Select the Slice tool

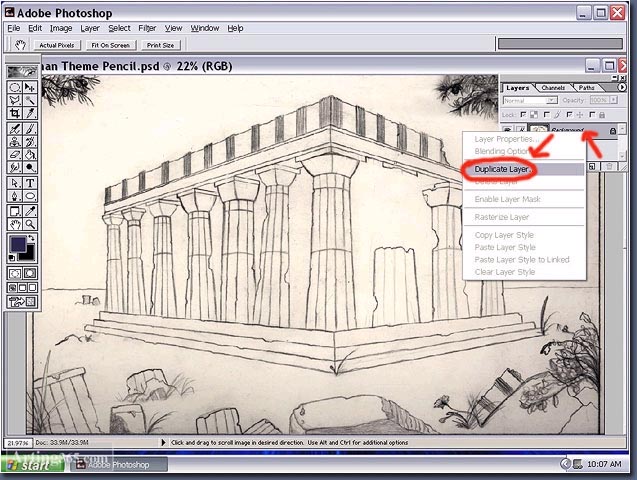pos(30,113)
